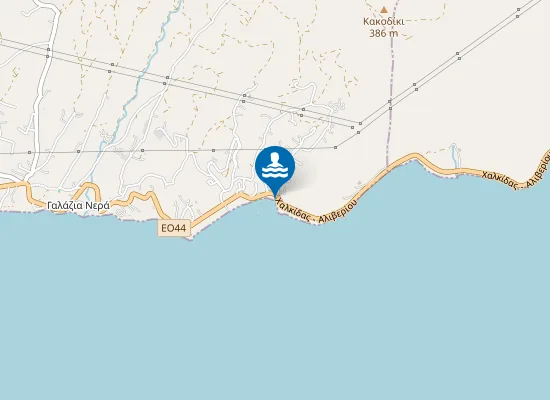Screen dimensions: 550x400
Task: Click the Κακοδίκι 386 m elevation label
Action: 384,27
